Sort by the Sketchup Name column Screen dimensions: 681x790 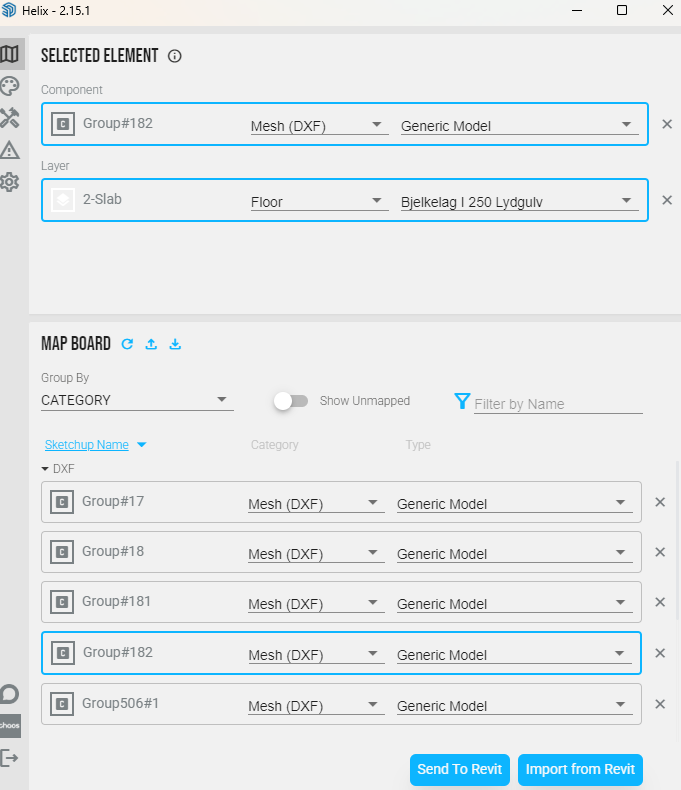[x=86, y=445]
